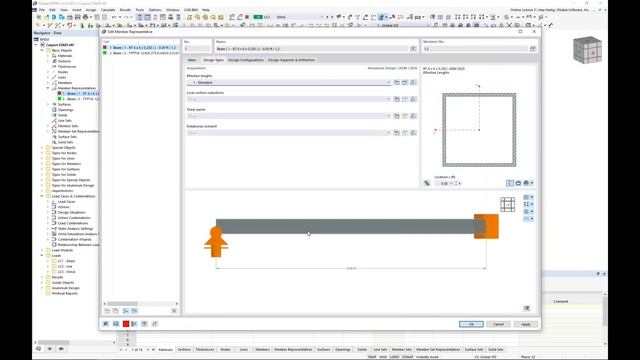This screenshot has width=640, height=360.
Task: Click the view settings icon under section preview
Action: click(518, 183)
